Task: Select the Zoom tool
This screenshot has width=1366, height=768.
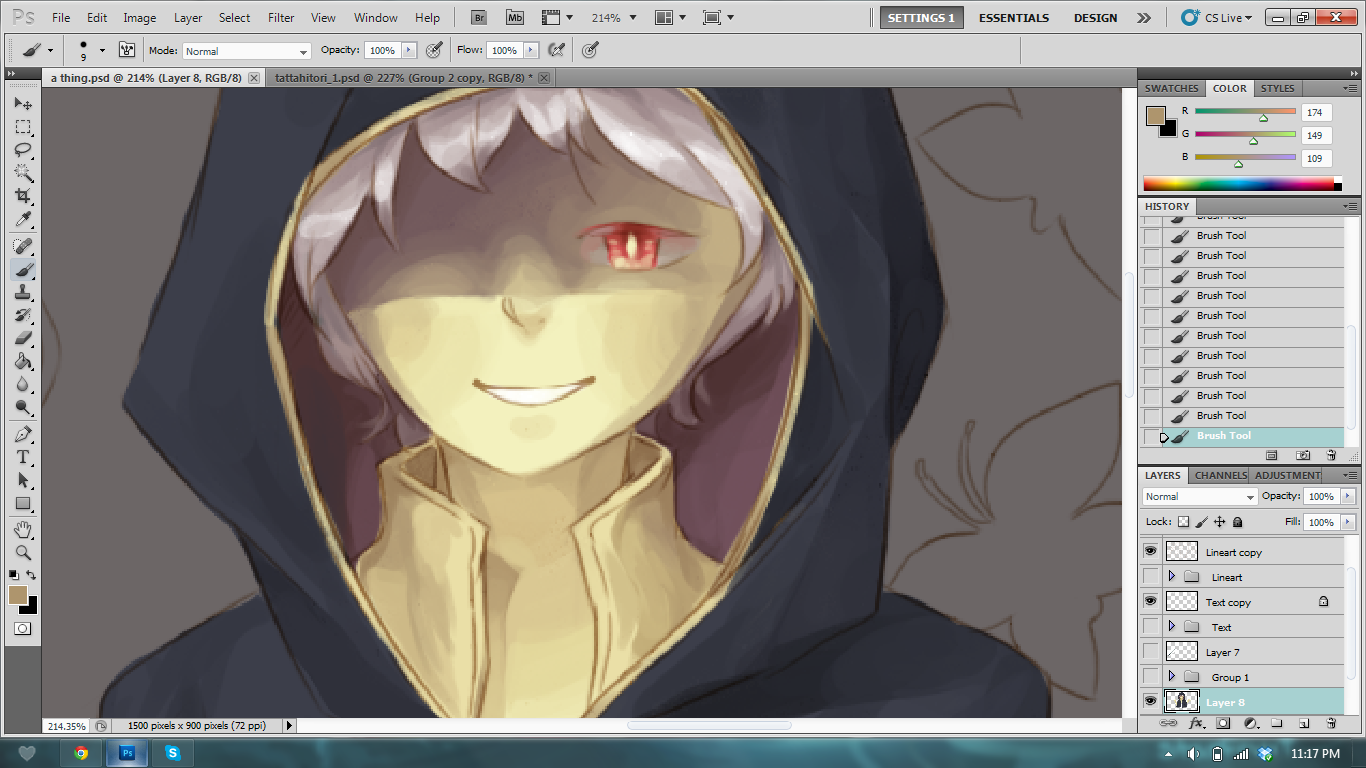Action: click(23, 551)
